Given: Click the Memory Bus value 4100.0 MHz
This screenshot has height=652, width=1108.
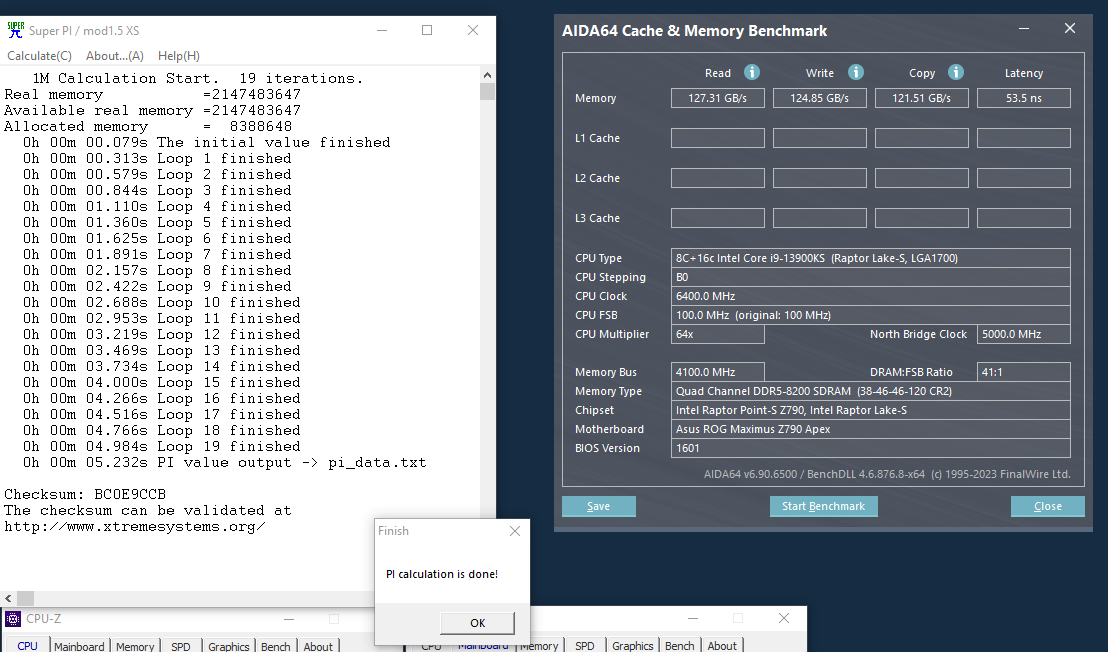Looking at the screenshot, I should 717,372.
